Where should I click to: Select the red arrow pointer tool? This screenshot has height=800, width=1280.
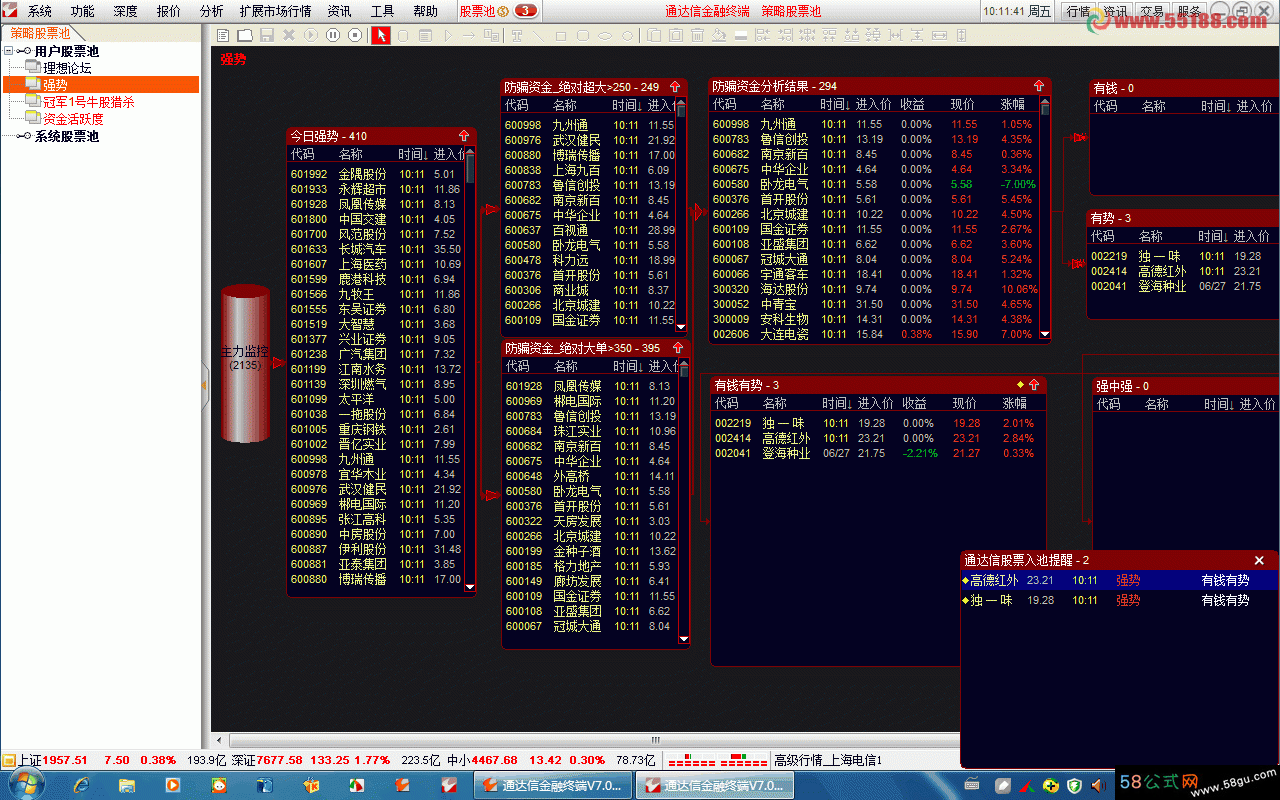click(382, 35)
